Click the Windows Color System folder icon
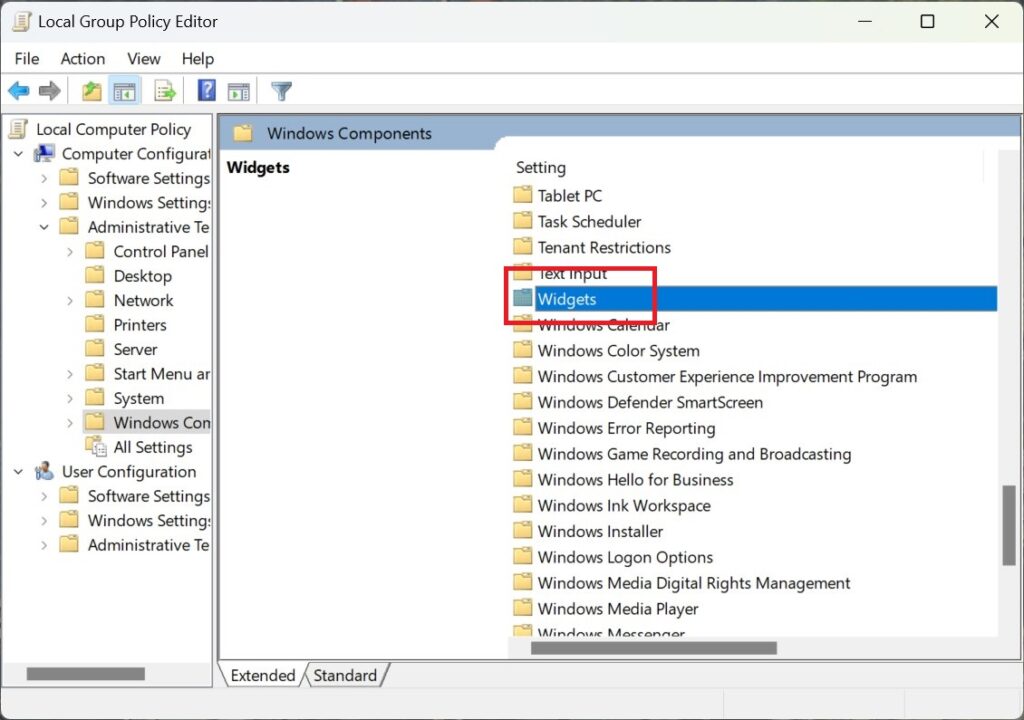Screen dimensions: 1024x720 pos(522,350)
